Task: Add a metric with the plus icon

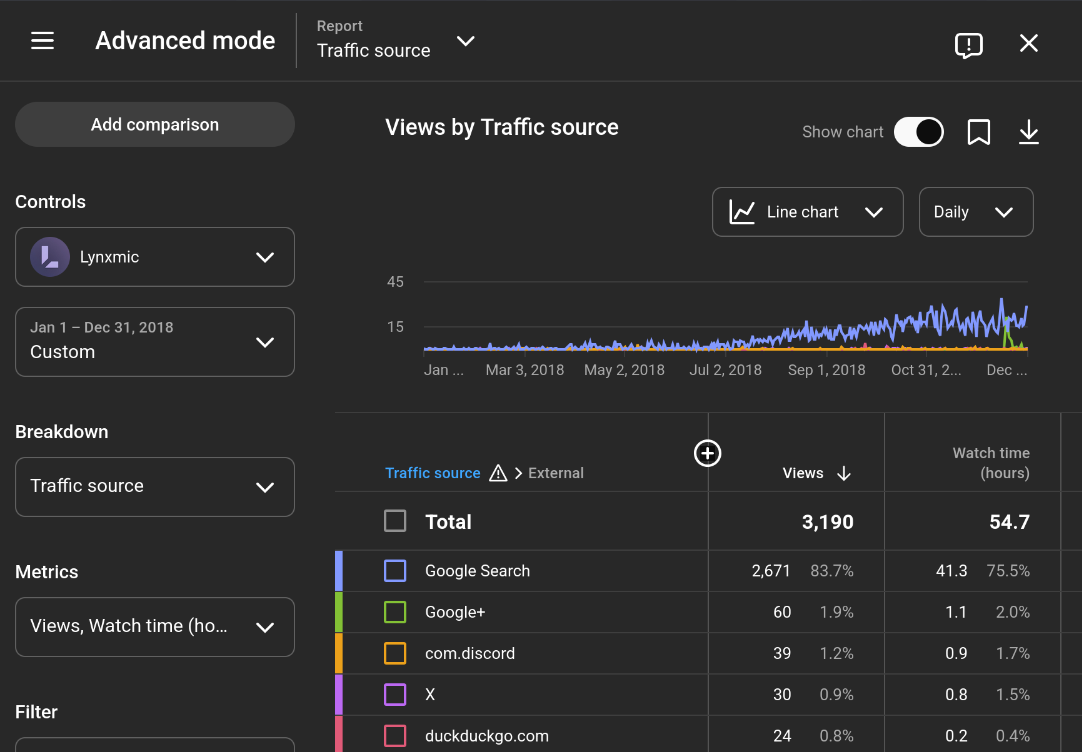Action: pyautogui.click(x=707, y=453)
